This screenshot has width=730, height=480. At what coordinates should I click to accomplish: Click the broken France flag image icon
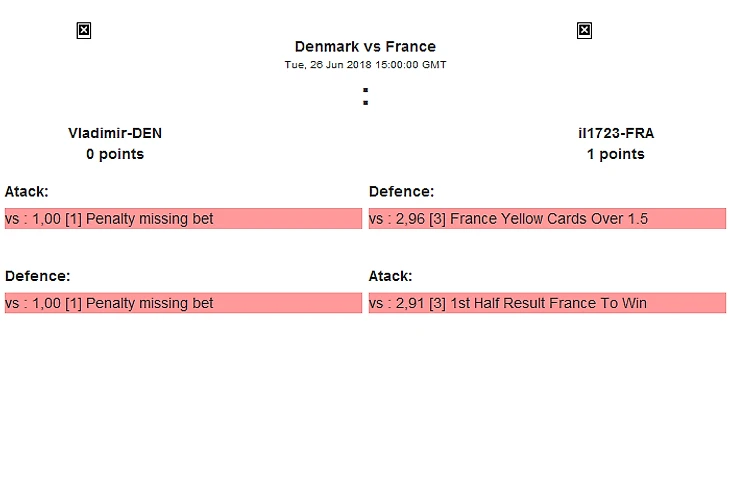click(x=584, y=31)
